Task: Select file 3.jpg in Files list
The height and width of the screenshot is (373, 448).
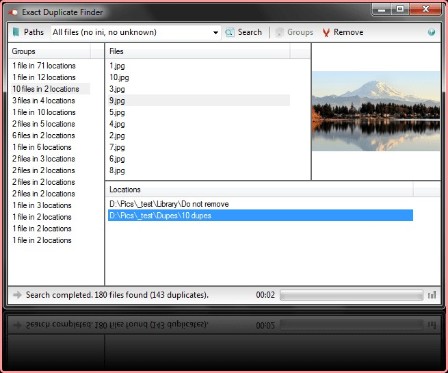Action: (x=198, y=89)
